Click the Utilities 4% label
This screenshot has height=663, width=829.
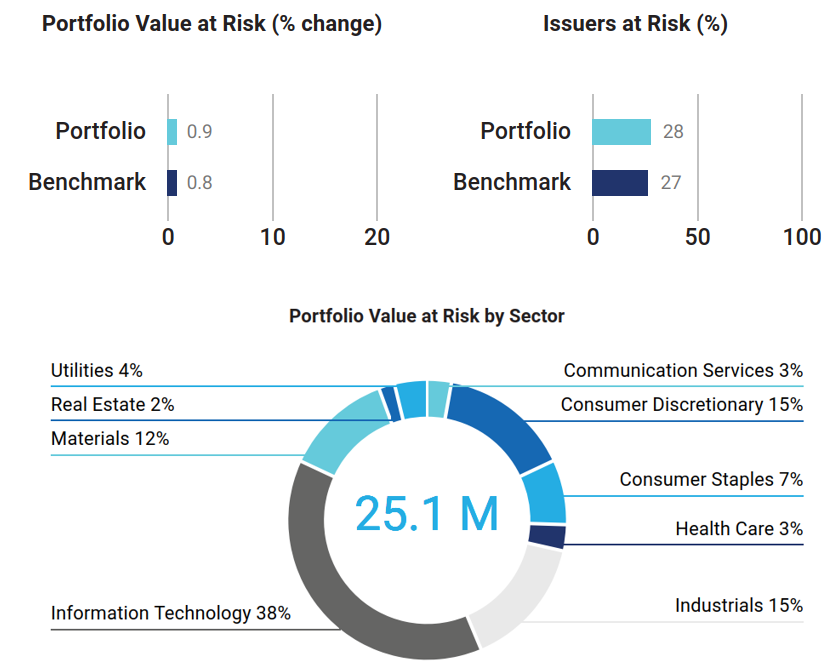click(x=97, y=371)
